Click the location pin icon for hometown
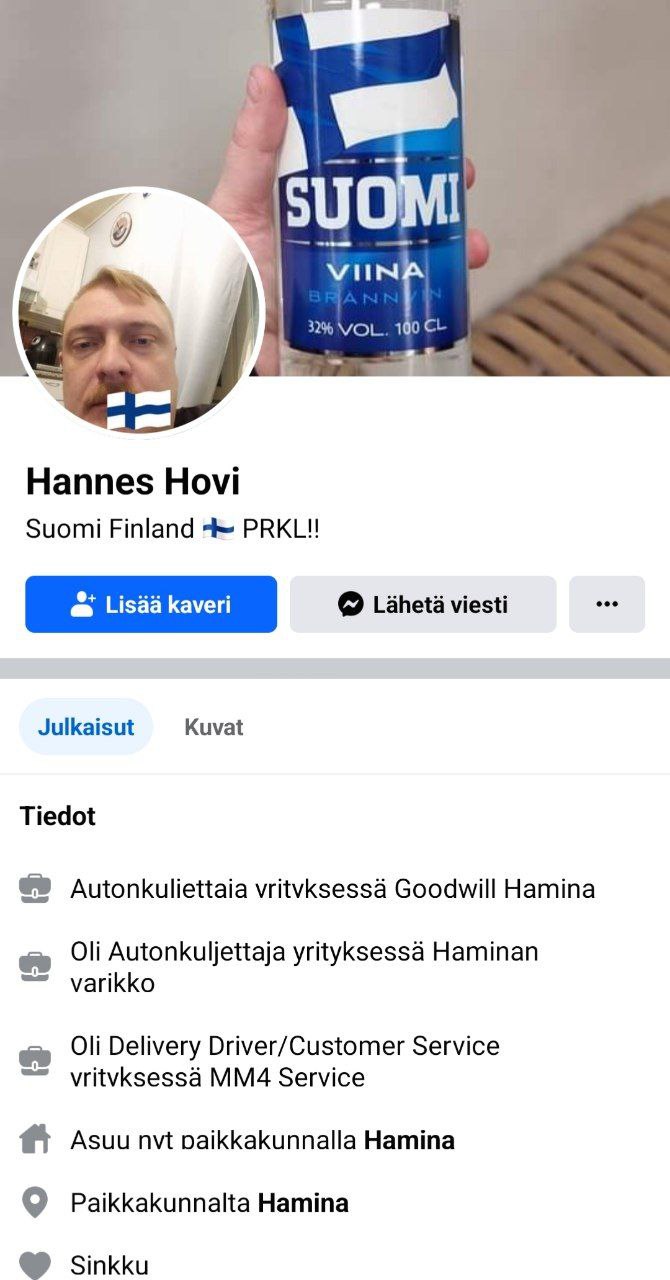The width and height of the screenshot is (670, 1280). tap(35, 1202)
